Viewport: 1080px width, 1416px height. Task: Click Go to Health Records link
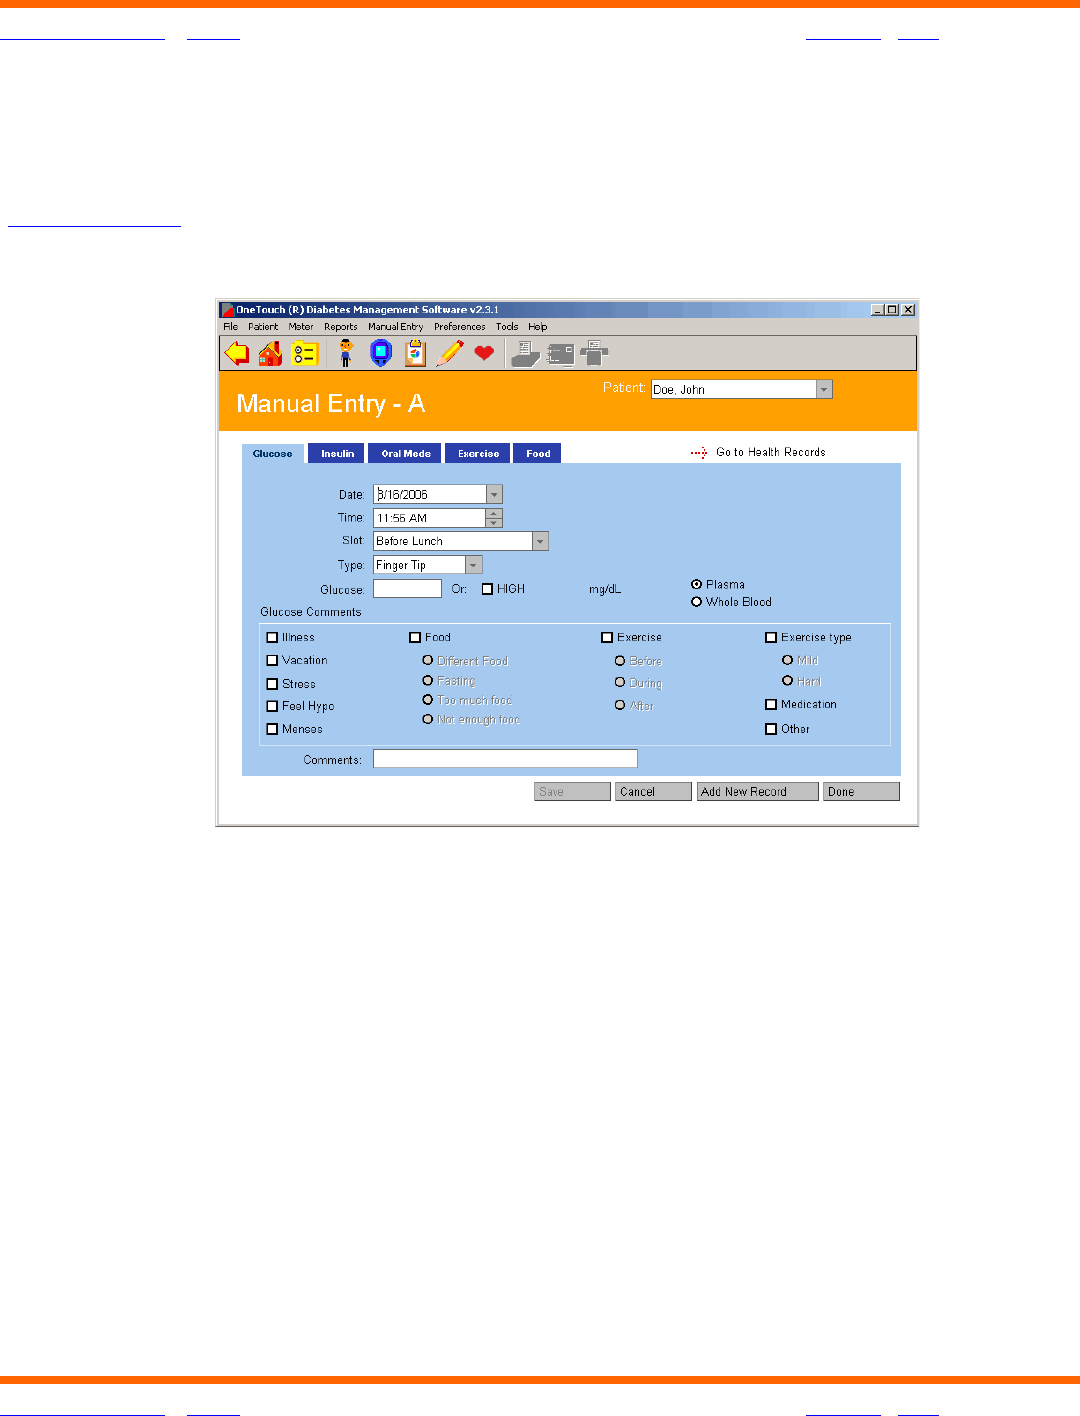click(x=770, y=453)
